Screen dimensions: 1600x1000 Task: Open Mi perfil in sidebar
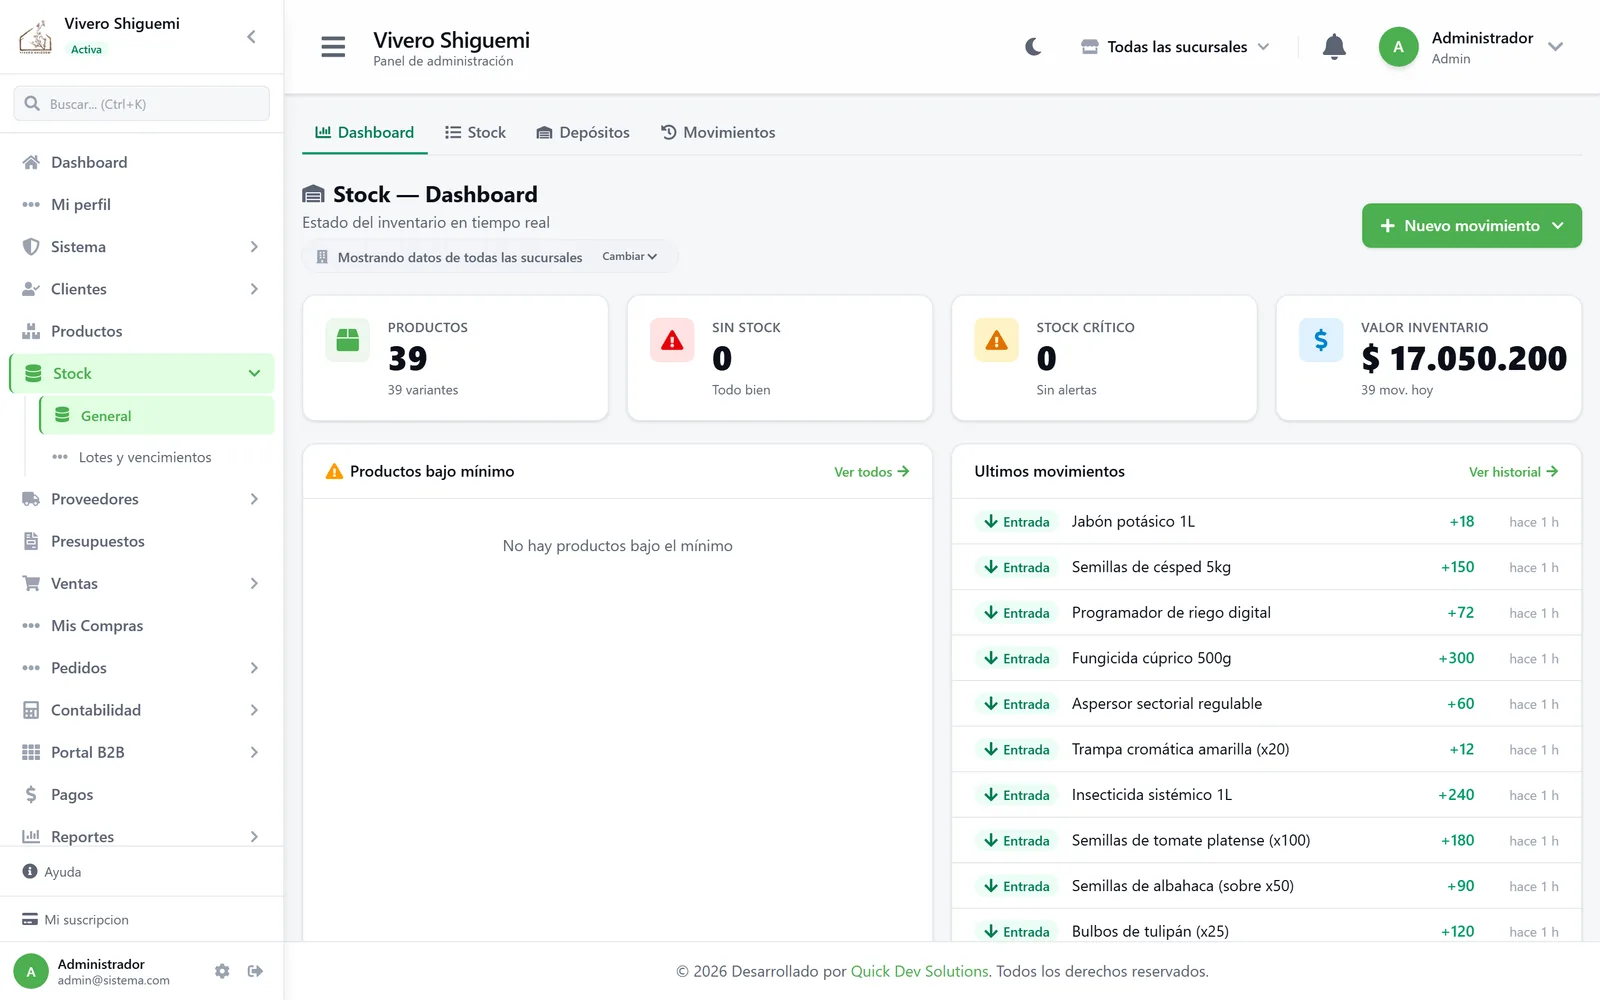pyautogui.click(x=141, y=204)
